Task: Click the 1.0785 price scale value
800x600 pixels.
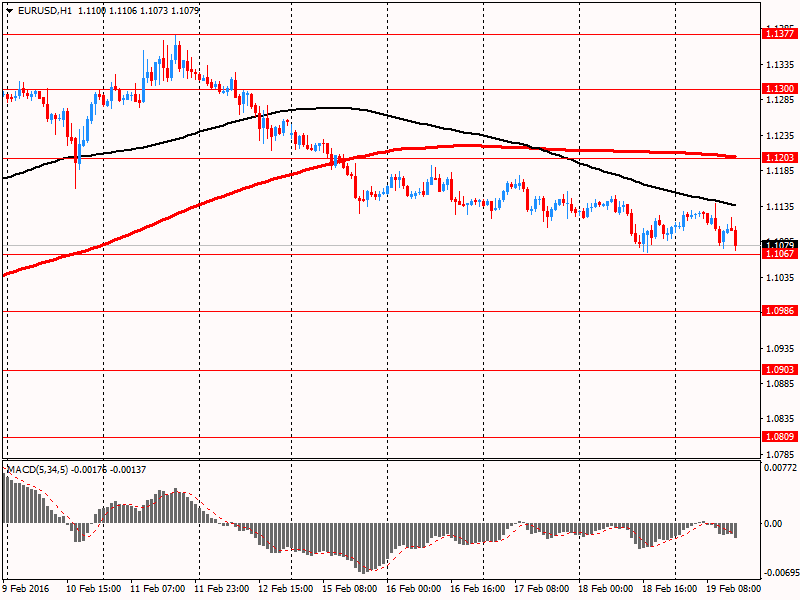Action: coord(781,454)
